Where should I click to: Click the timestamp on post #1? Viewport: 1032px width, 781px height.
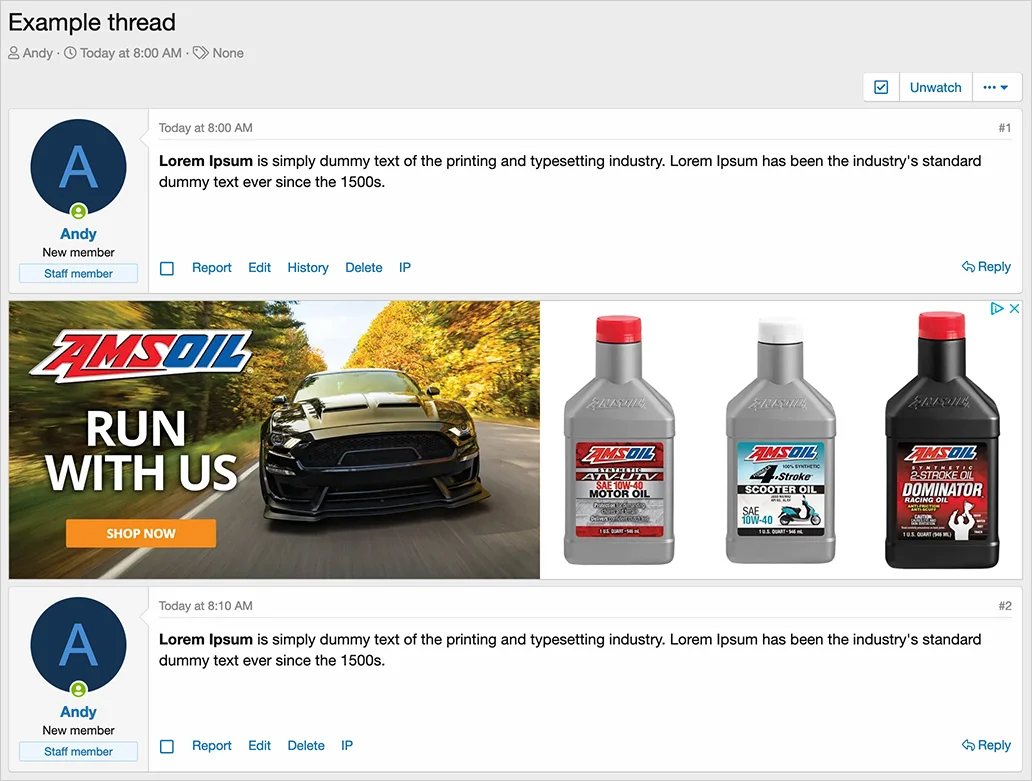click(205, 128)
